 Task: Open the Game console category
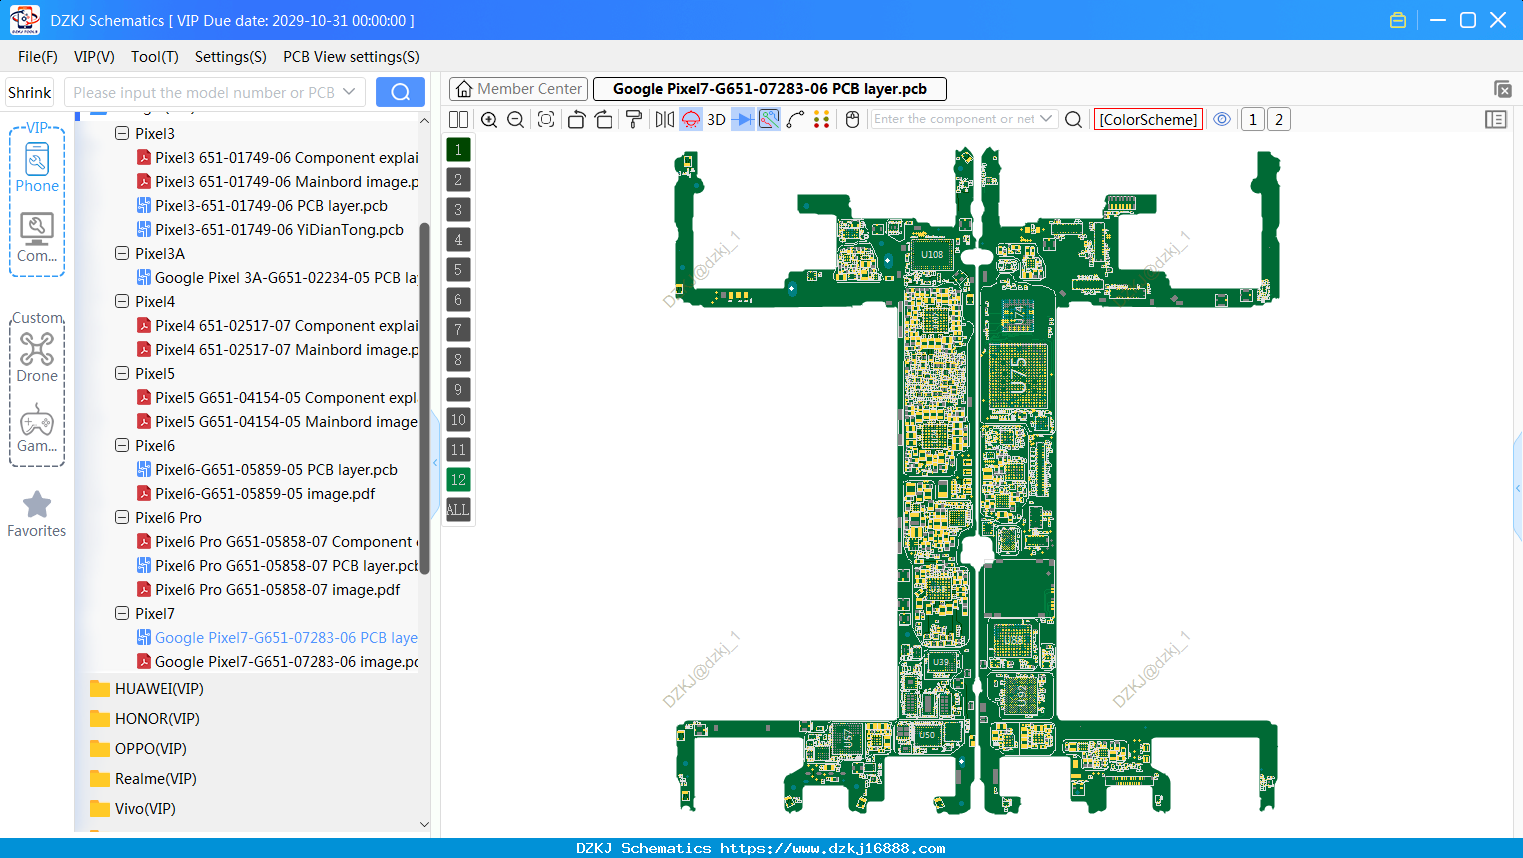click(x=37, y=428)
